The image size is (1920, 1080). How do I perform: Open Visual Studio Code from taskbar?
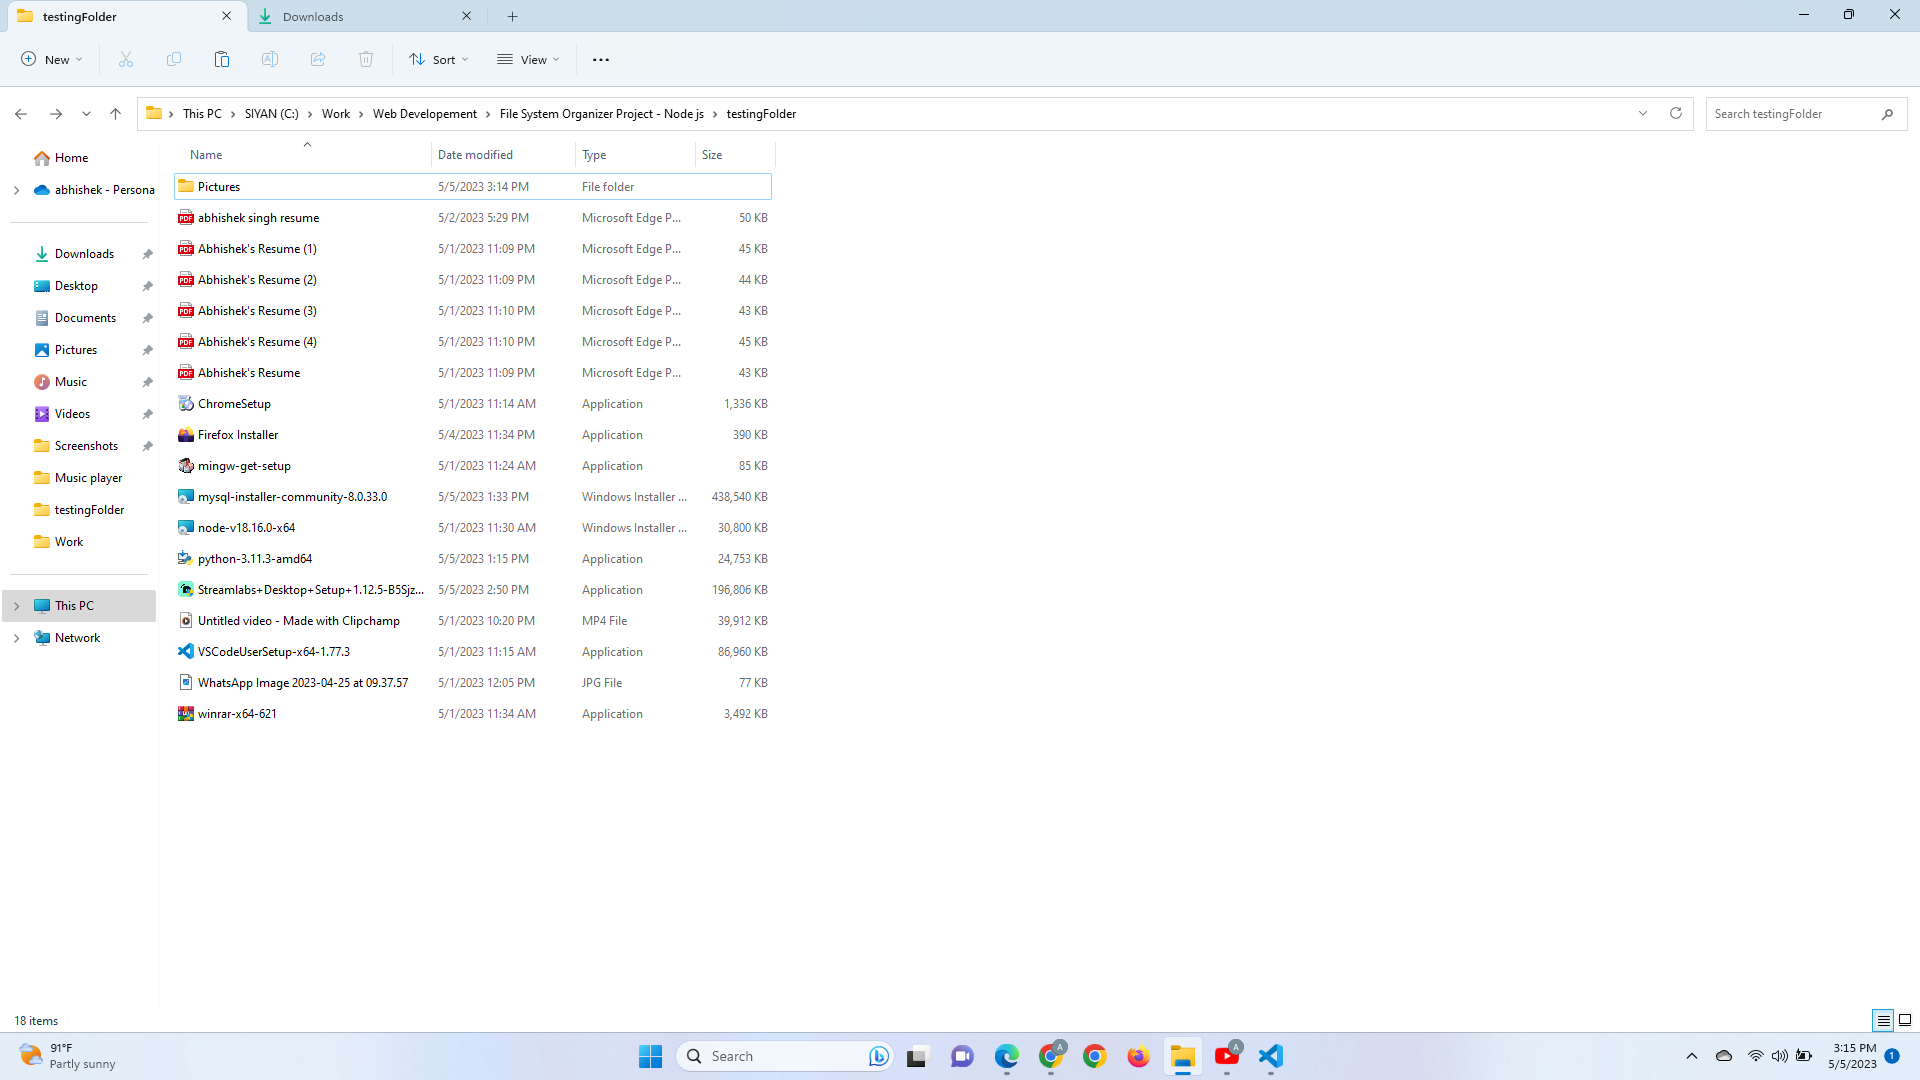click(1270, 1056)
